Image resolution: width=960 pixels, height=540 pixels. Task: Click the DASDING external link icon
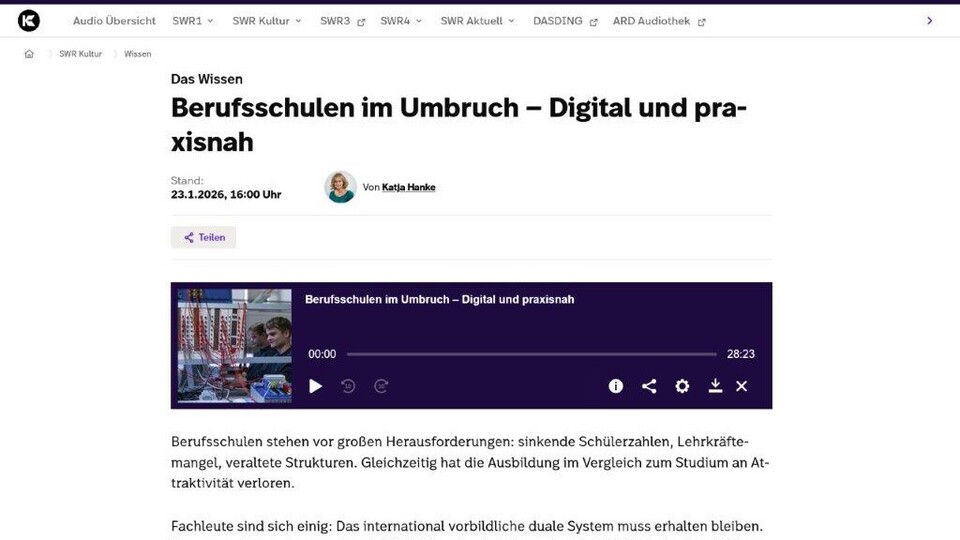coord(593,22)
